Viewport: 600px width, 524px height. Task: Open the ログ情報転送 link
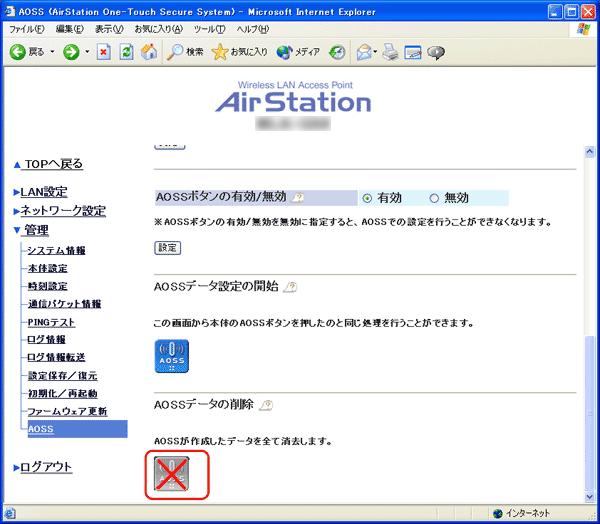point(56,357)
